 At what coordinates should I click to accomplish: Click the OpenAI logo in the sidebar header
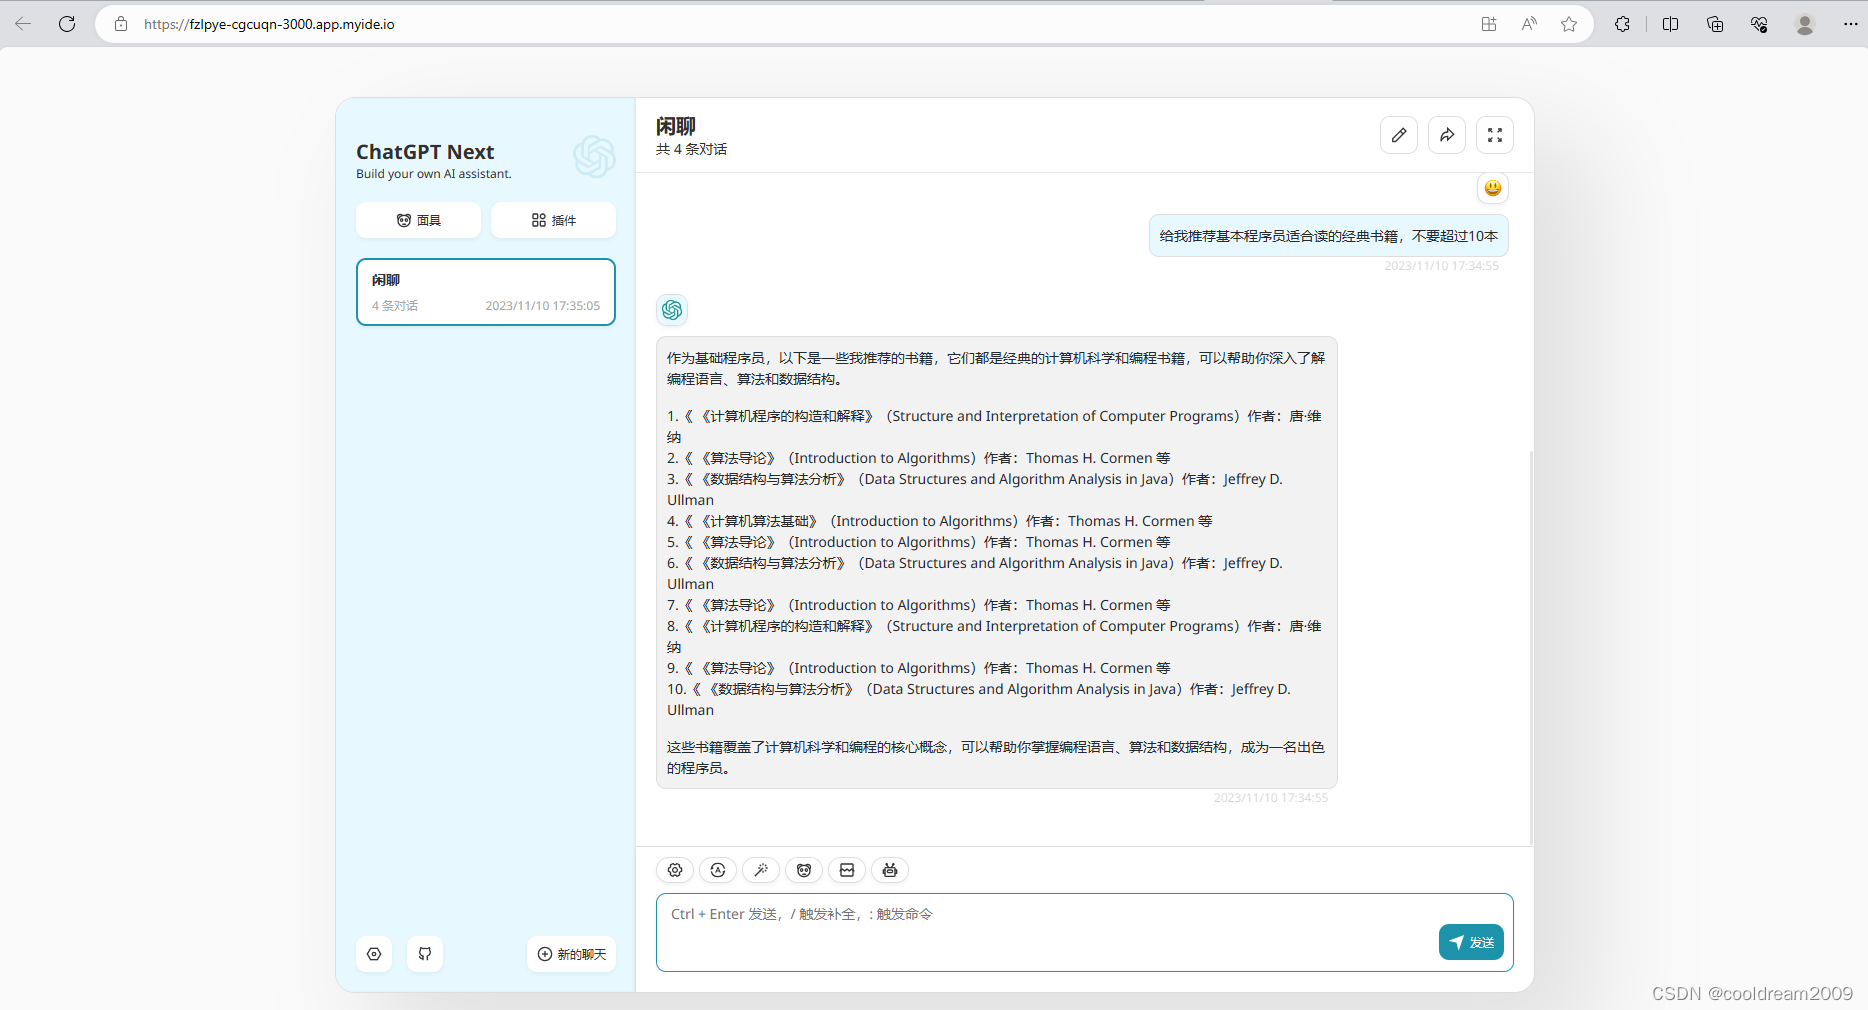pos(594,157)
